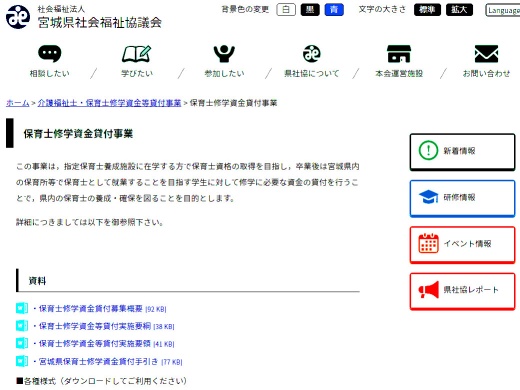Image resolution: width=520 pixels, height=390 pixels.
Task: Go to ホーム breadcrumb link
Action: [x=18, y=103]
